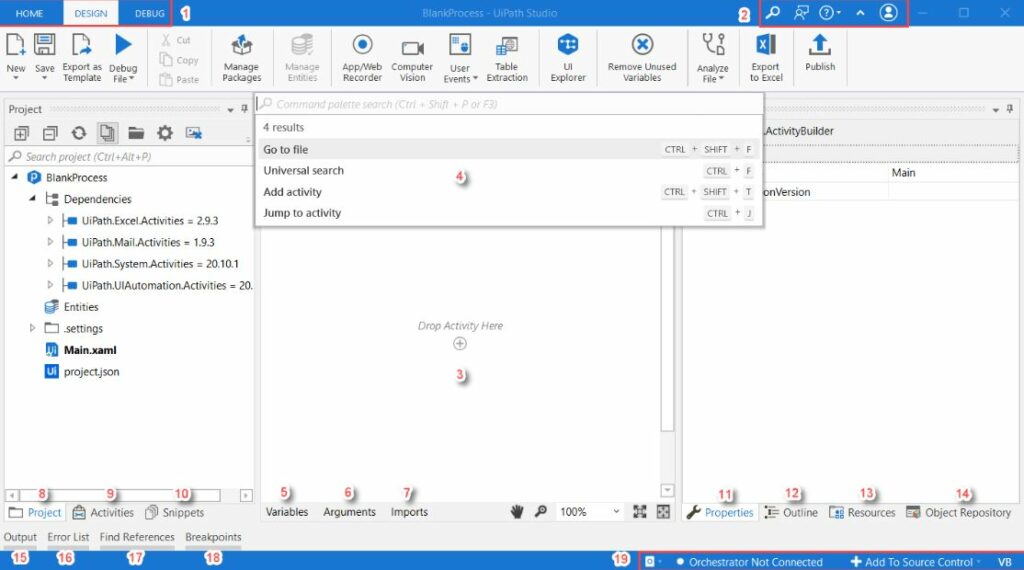Collapse the Dependencies node
This screenshot has height=570, width=1024.
click(32, 198)
